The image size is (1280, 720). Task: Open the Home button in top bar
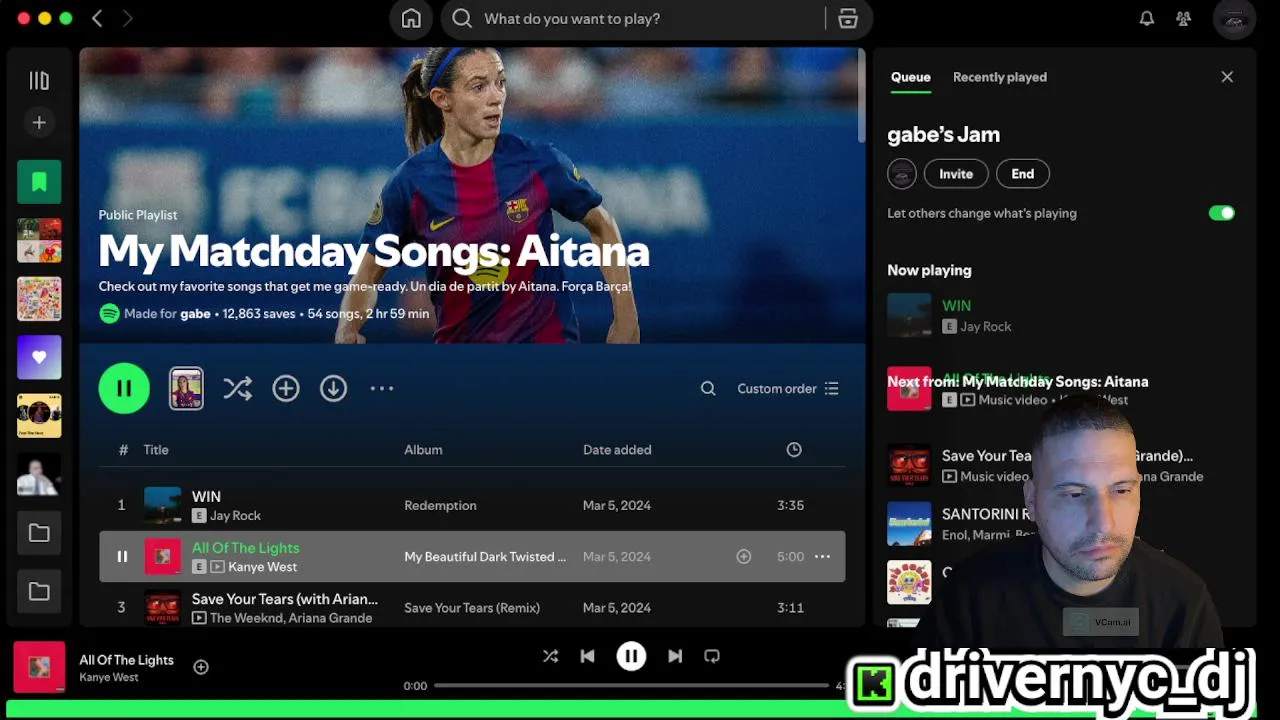(411, 19)
